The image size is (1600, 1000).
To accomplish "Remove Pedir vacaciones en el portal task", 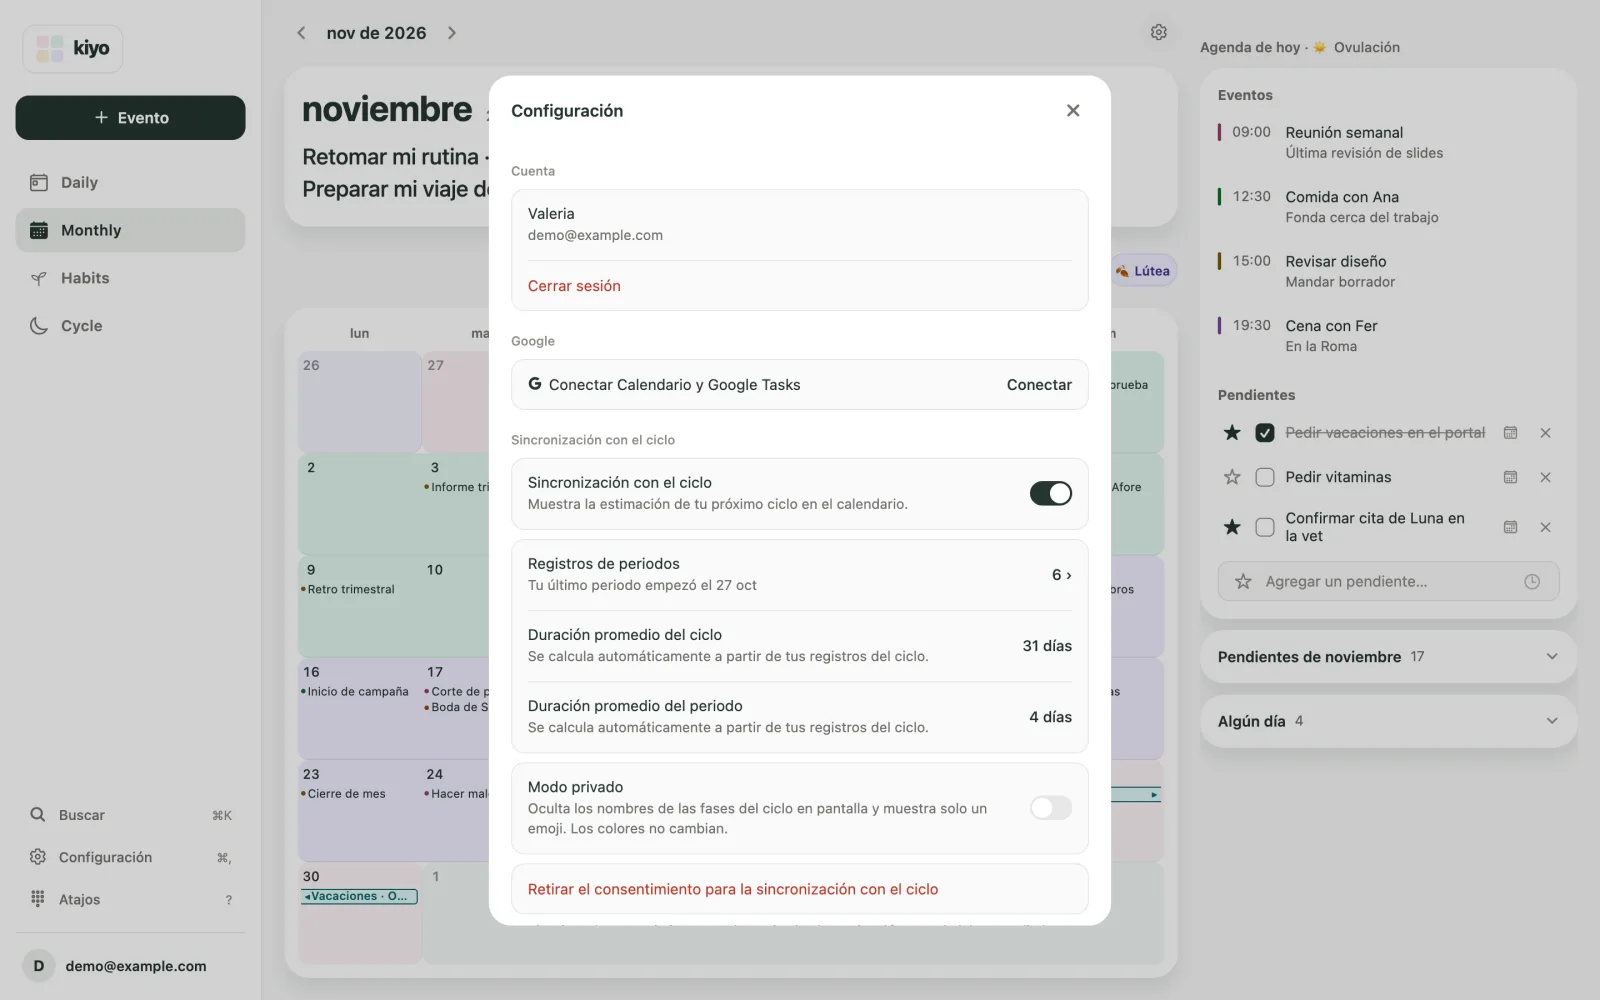I will (x=1545, y=433).
